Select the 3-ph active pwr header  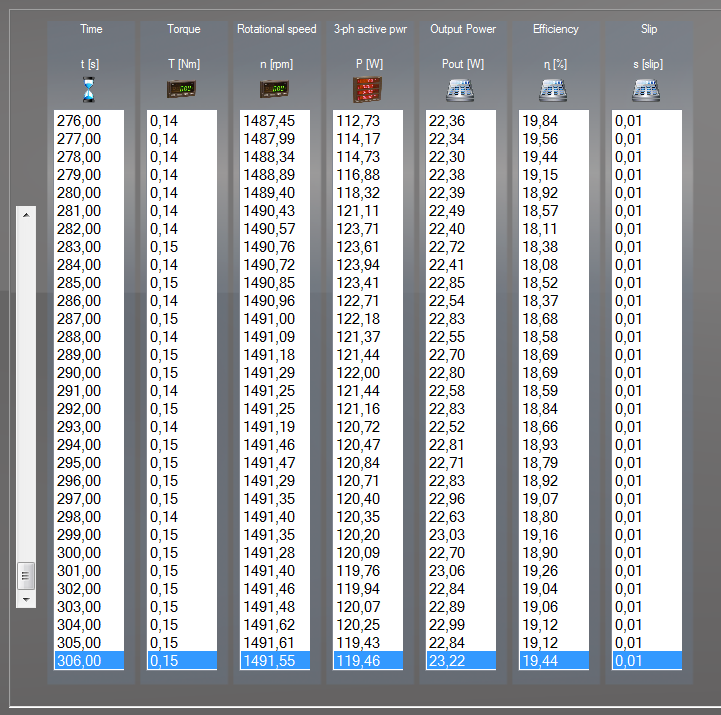(370, 29)
